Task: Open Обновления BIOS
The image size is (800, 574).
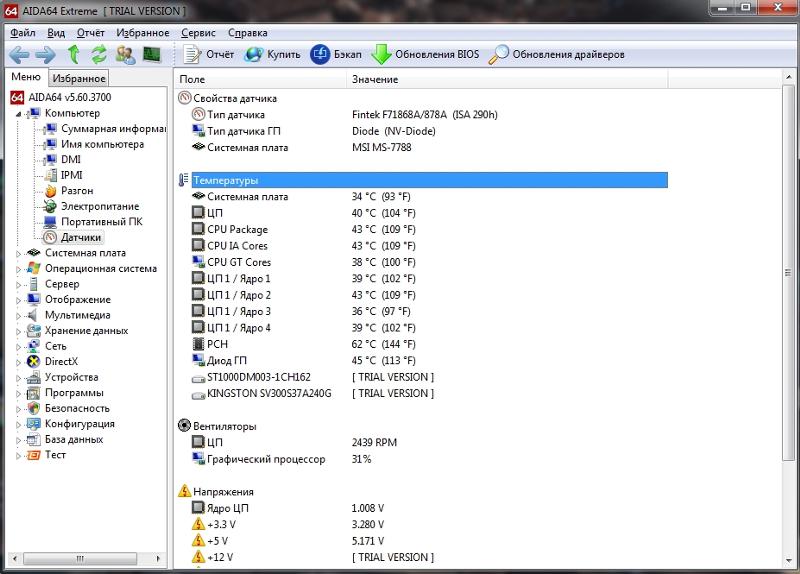Action: (x=425, y=55)
